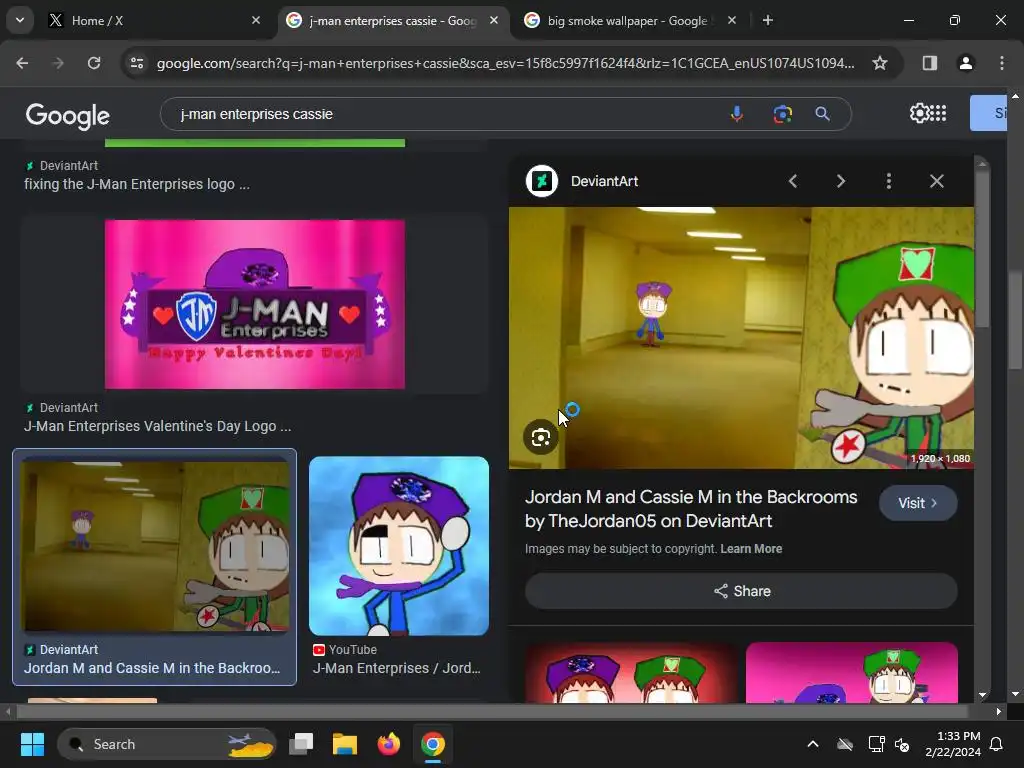Close the Home / X tab
1024x768 pixels.
point(256,21)
